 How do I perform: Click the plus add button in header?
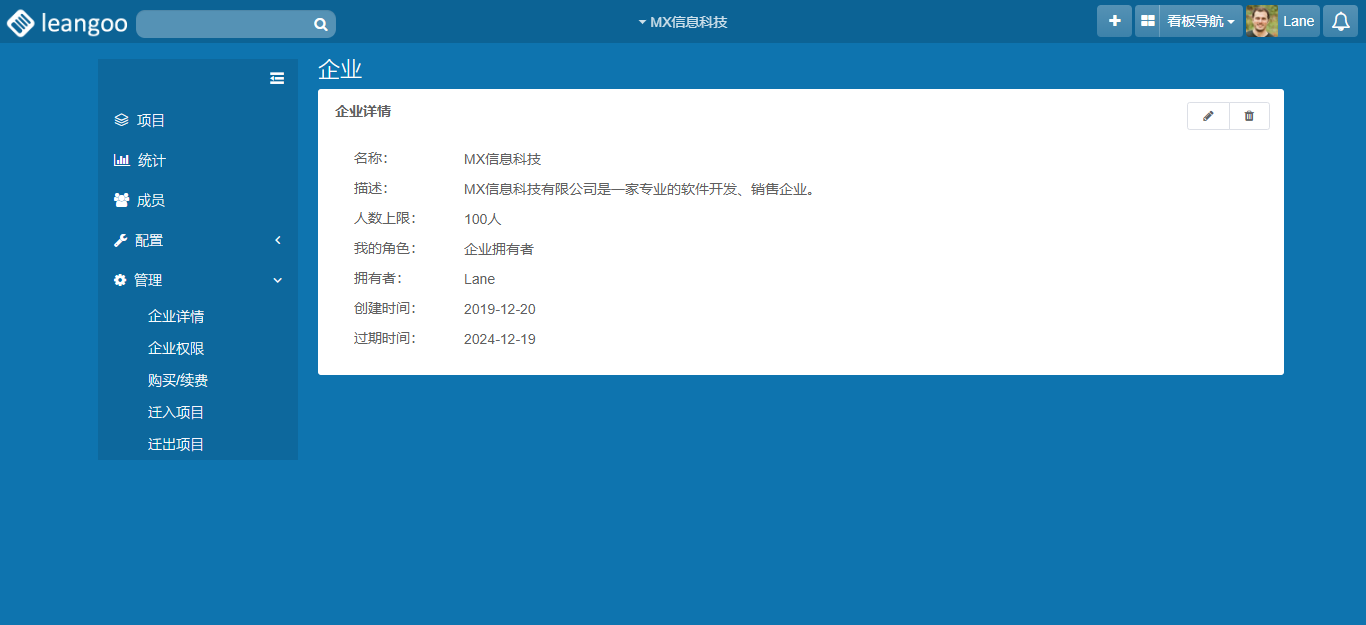click(x=1114, y=21)
